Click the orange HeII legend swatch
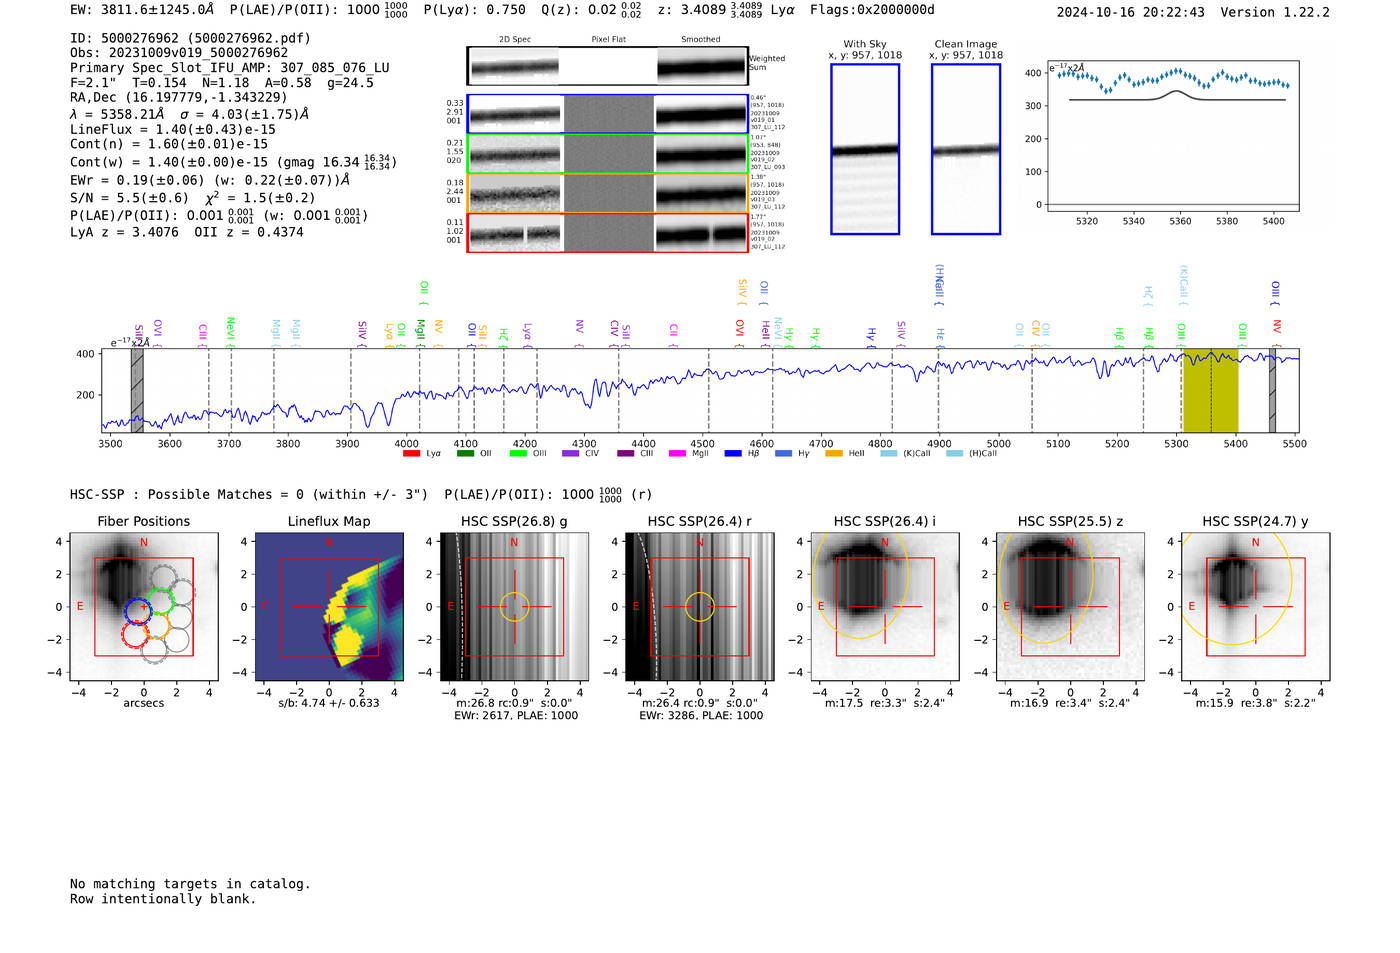This screenshot has width=1400, height=953. (834, 454)
